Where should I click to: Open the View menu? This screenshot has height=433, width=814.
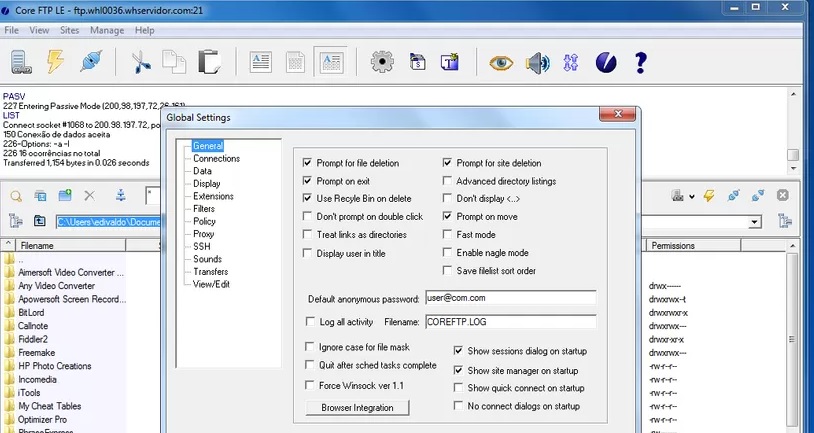39,30
